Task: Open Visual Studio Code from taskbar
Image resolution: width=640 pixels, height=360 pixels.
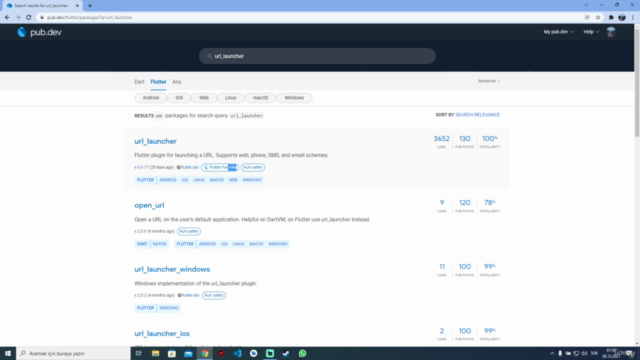Action: click(x=237, y=353)
